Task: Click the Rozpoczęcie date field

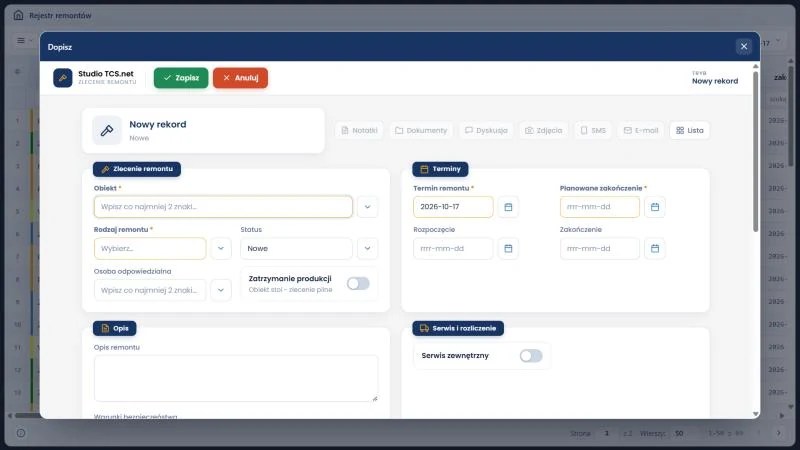Action: 453,248
